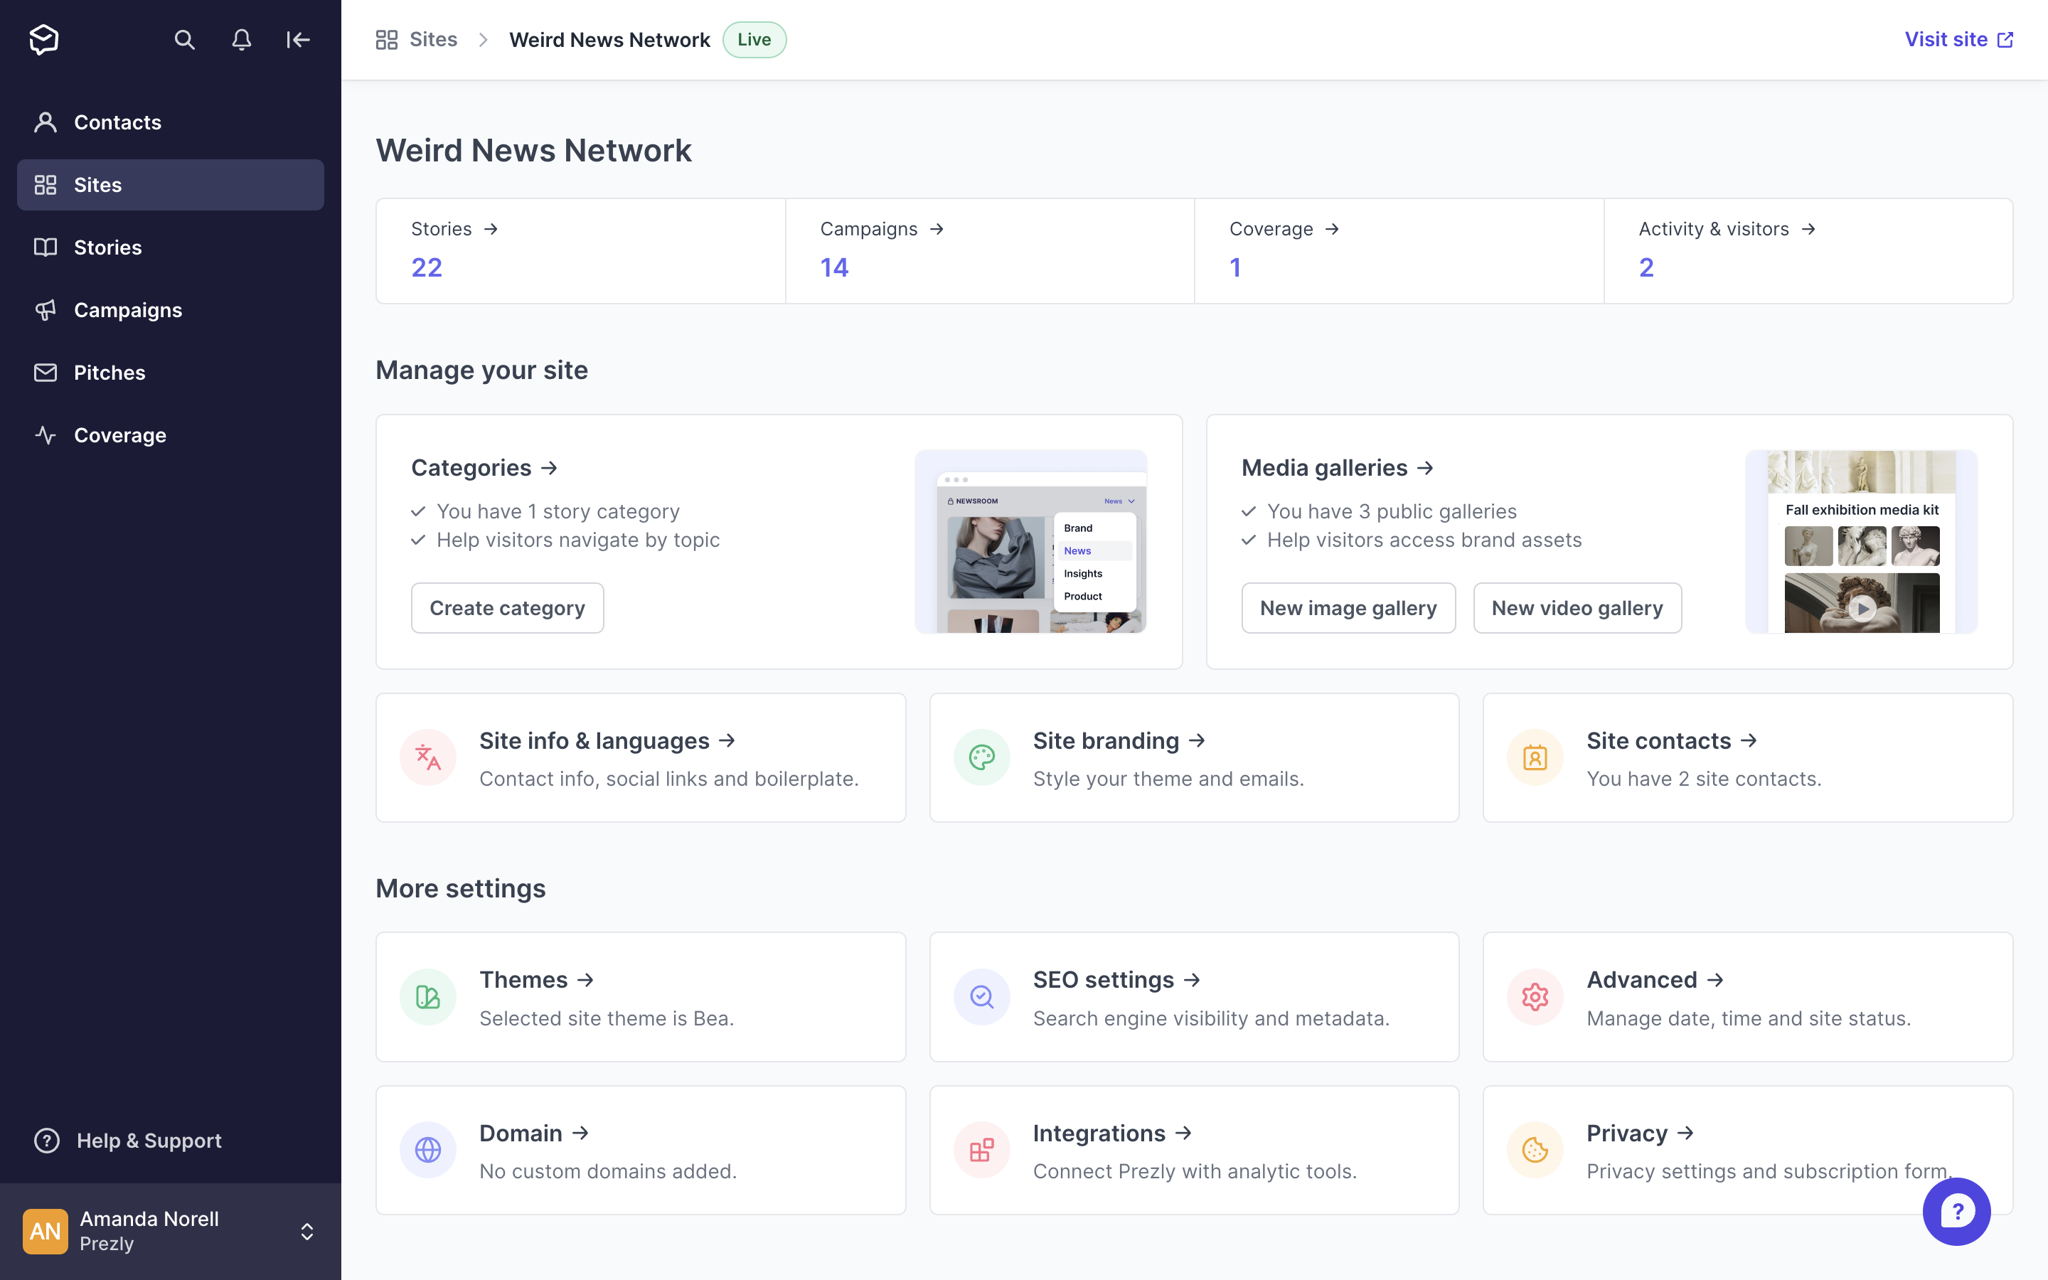Click the AN user avatar
The height and width of the screenshot is (1280, 2048).
click(45, 1231)
